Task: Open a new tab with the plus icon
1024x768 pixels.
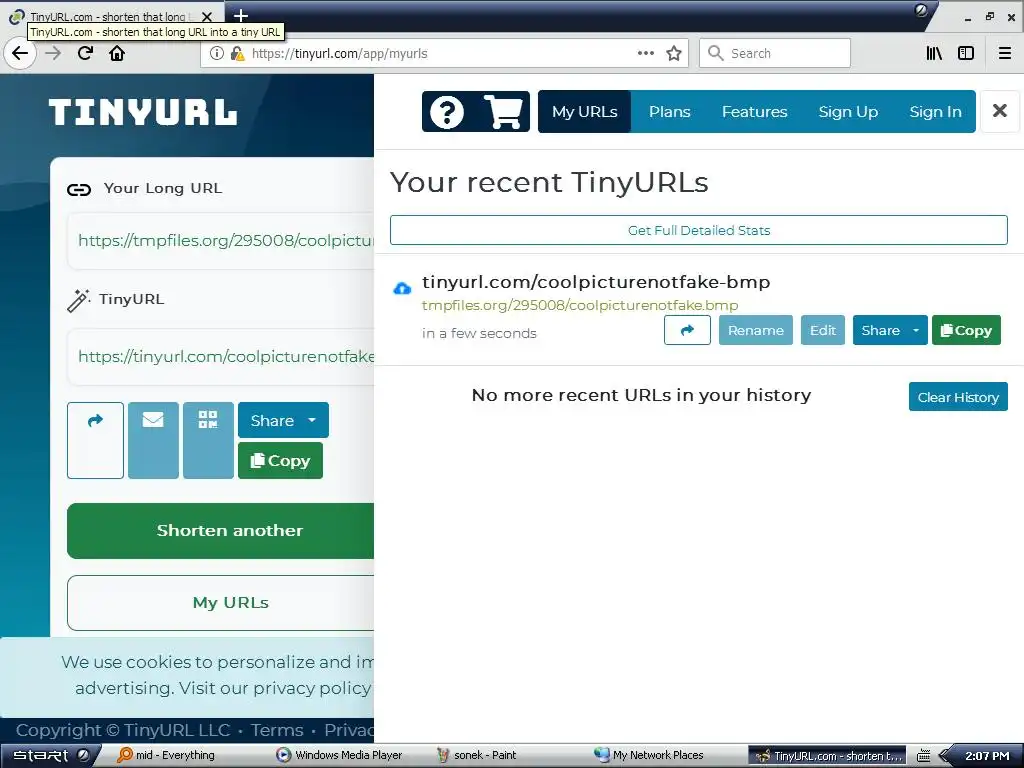Action: point(241,16)
